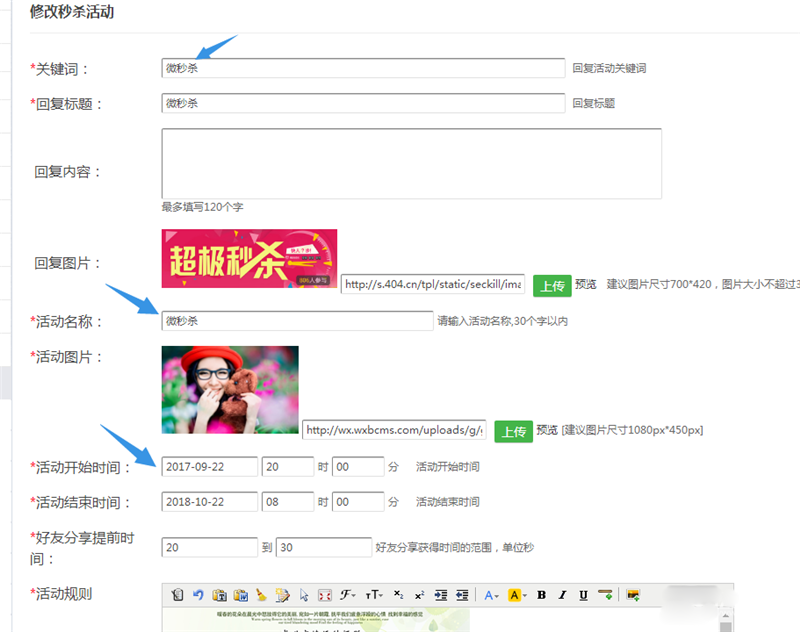The image size is (800, 632).
Task: Click the 关键词 input field showing 微秒杀
Action: click(360, 68)
